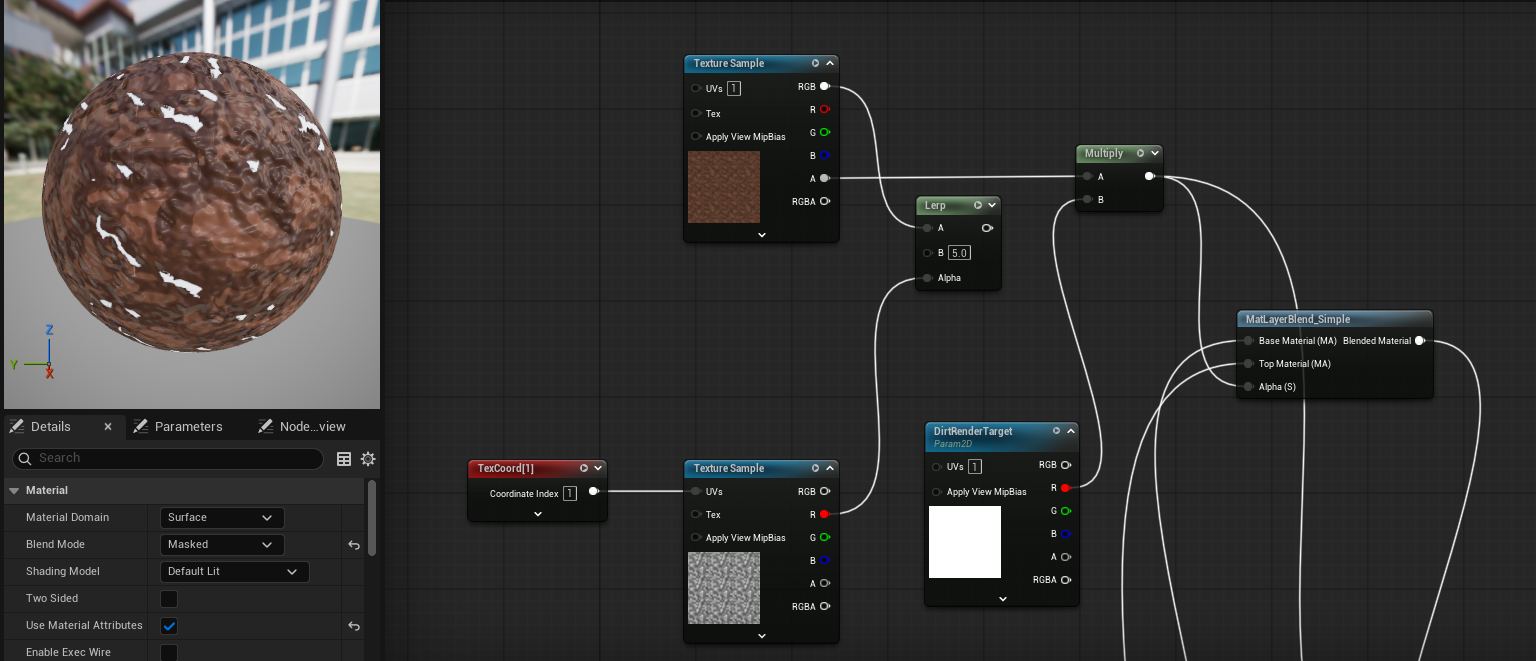Uncheck Use Material Attributes checkbox

point(169,626)
